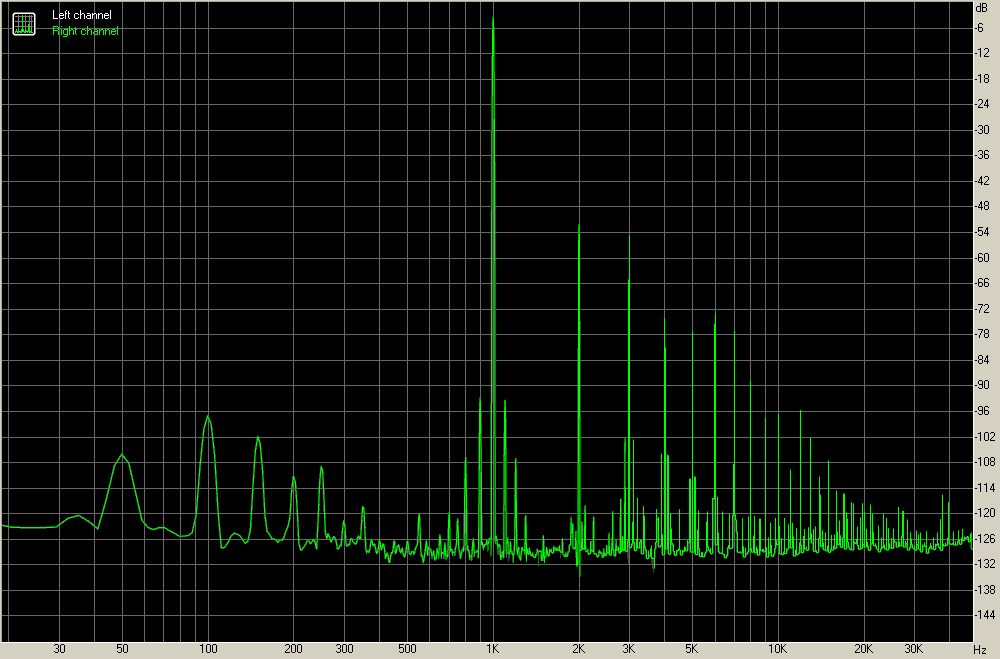This screenshot has width=1000, height=659.
Task: Click the "500" Hz frequency axis label
Action: tap(408, 649)
